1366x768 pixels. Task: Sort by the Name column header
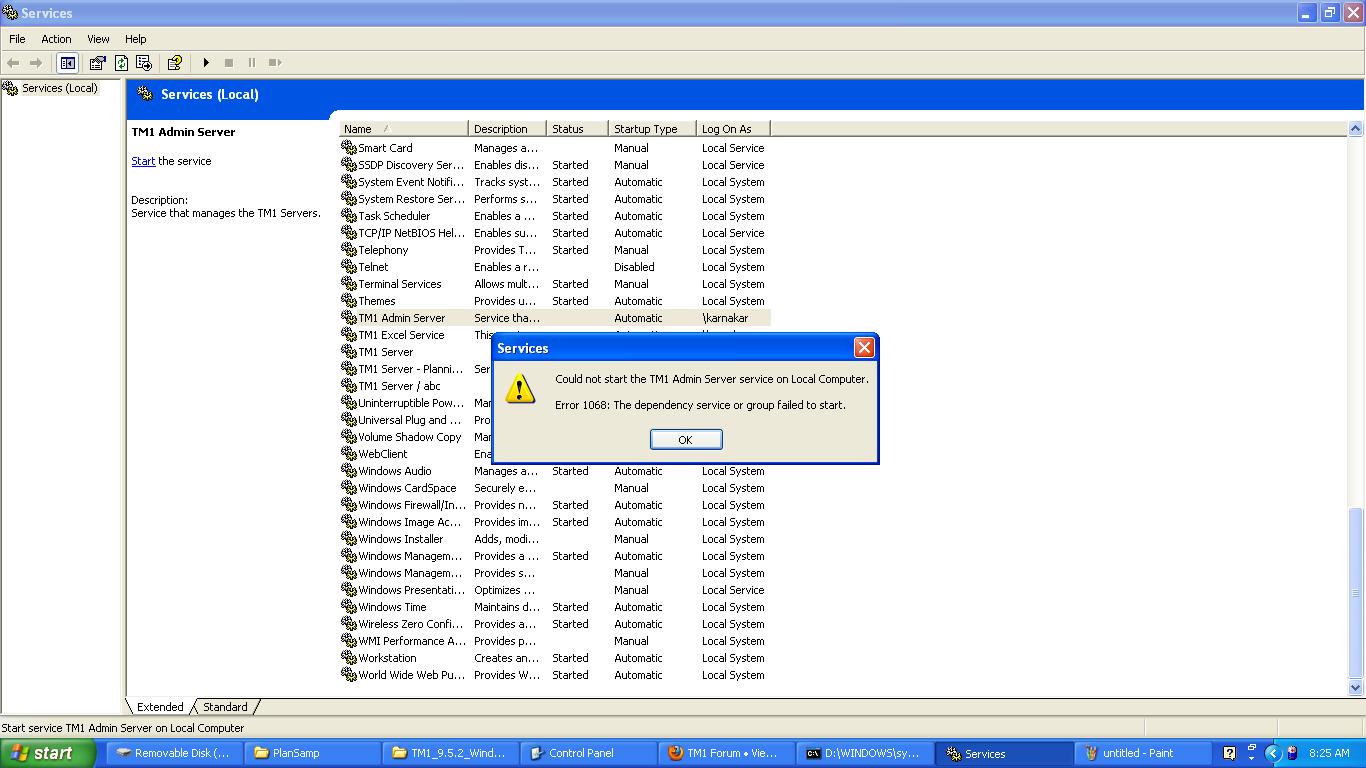click(404, 129)
